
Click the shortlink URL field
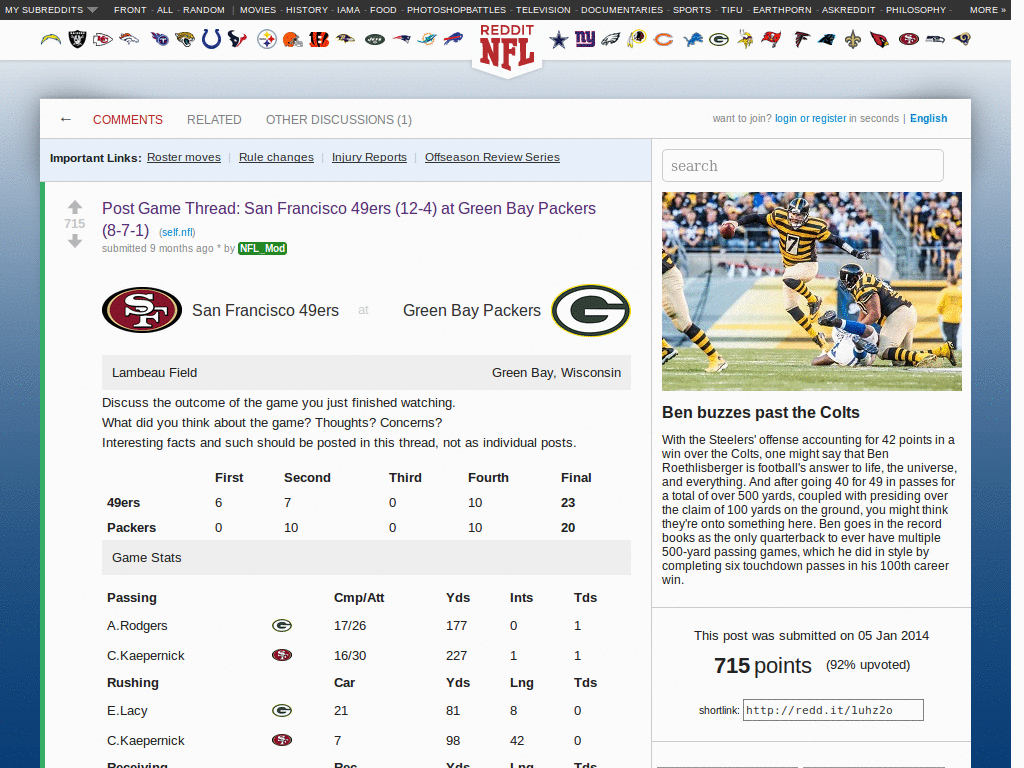coord(833,710)
